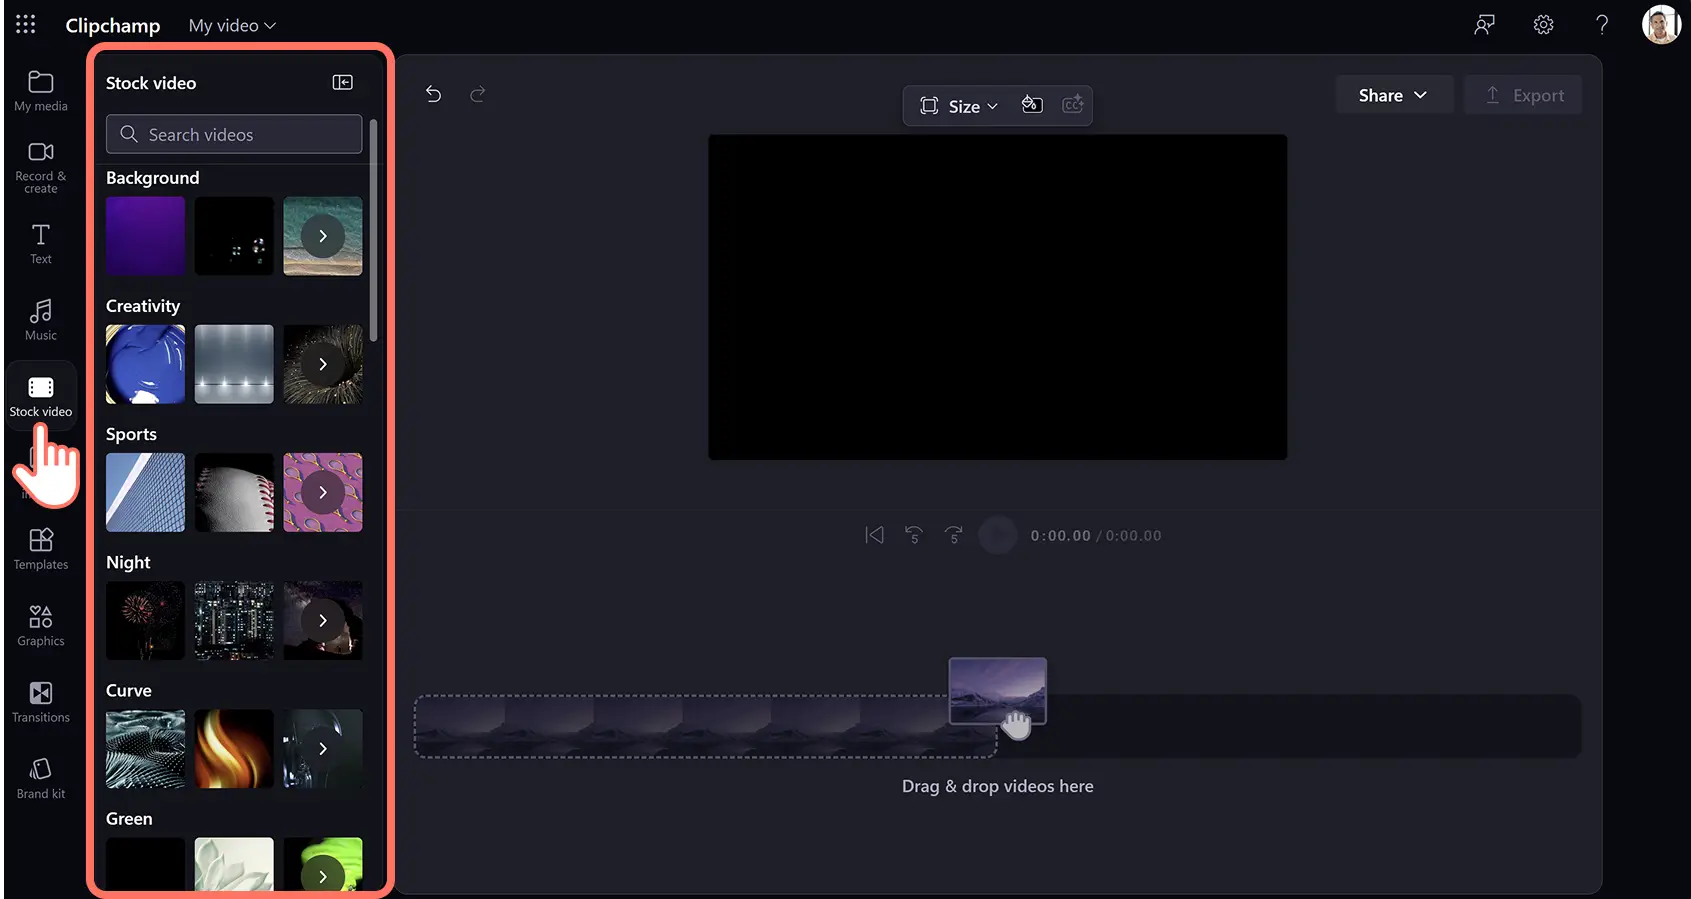Screen dimensions: 1691x899
Task: Click the Background category heading
Action: coord(153,178)
